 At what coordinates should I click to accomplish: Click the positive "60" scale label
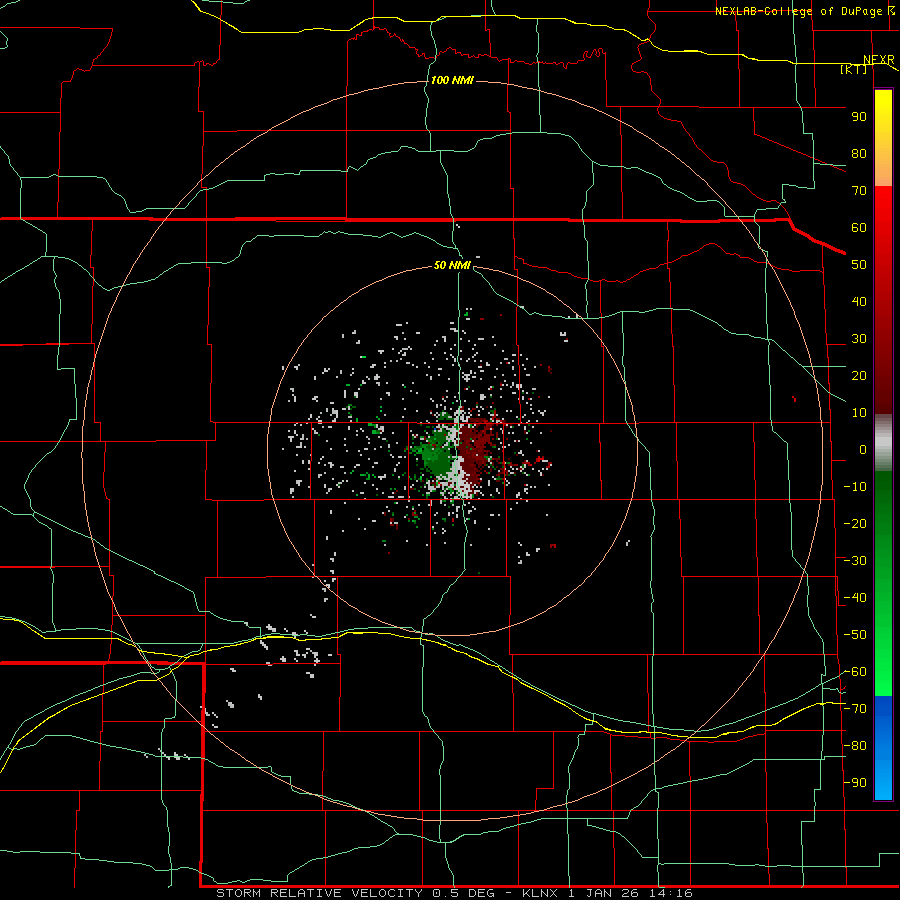tap(859, 228)
